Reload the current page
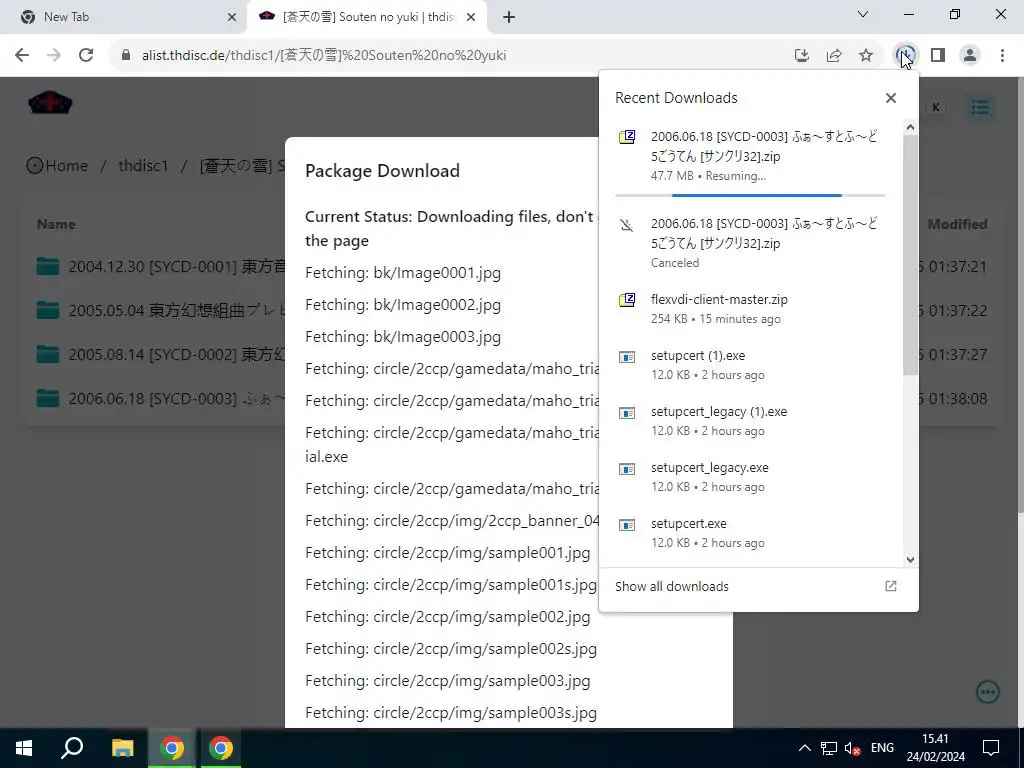The image size is (1024, 768). click(x=86, y=56)
